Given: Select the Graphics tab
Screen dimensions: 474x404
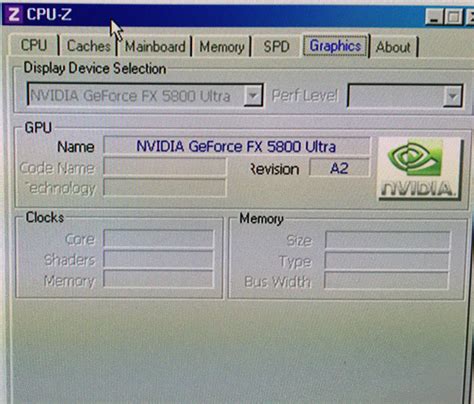Looking at the screenshot, I should pyautogui.click(x=335, y=46).
